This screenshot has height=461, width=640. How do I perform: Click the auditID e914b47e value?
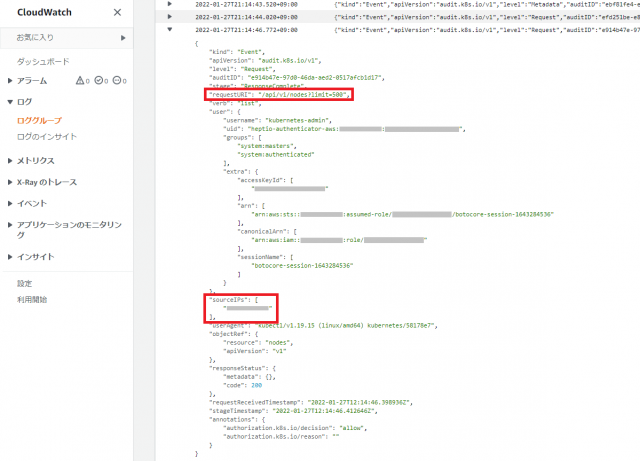tap(316, 78)
